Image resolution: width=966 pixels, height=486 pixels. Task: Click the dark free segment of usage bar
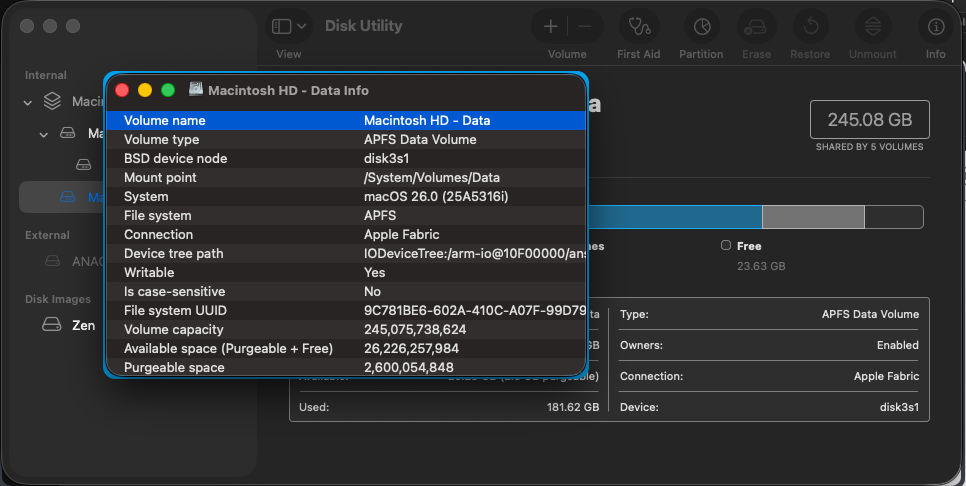point(893,217)
